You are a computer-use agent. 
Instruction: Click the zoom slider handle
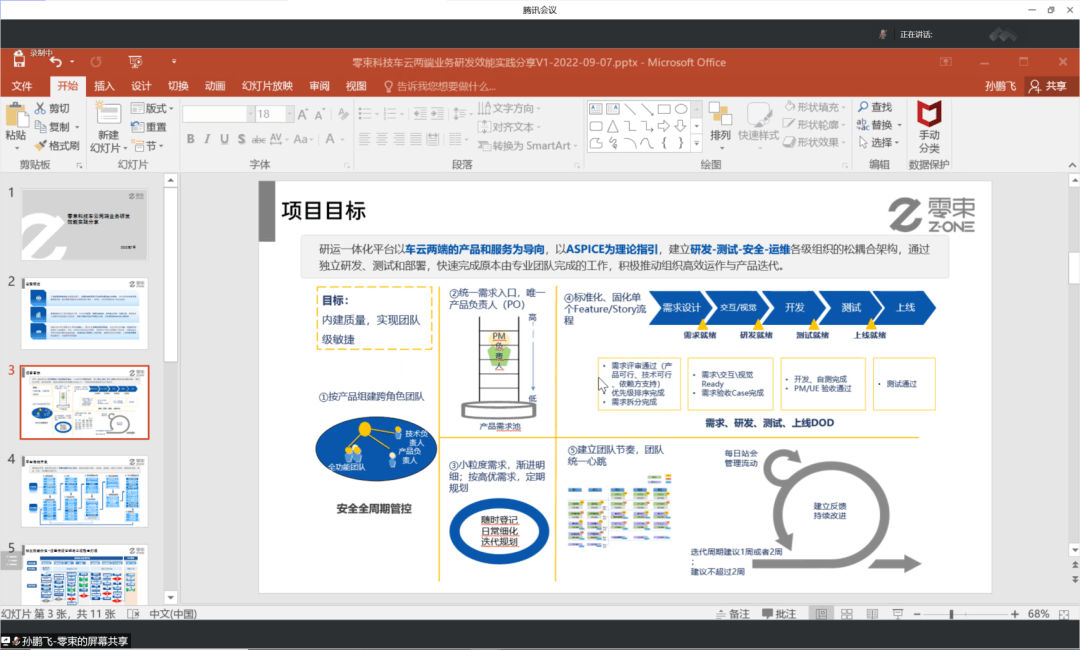951,614
